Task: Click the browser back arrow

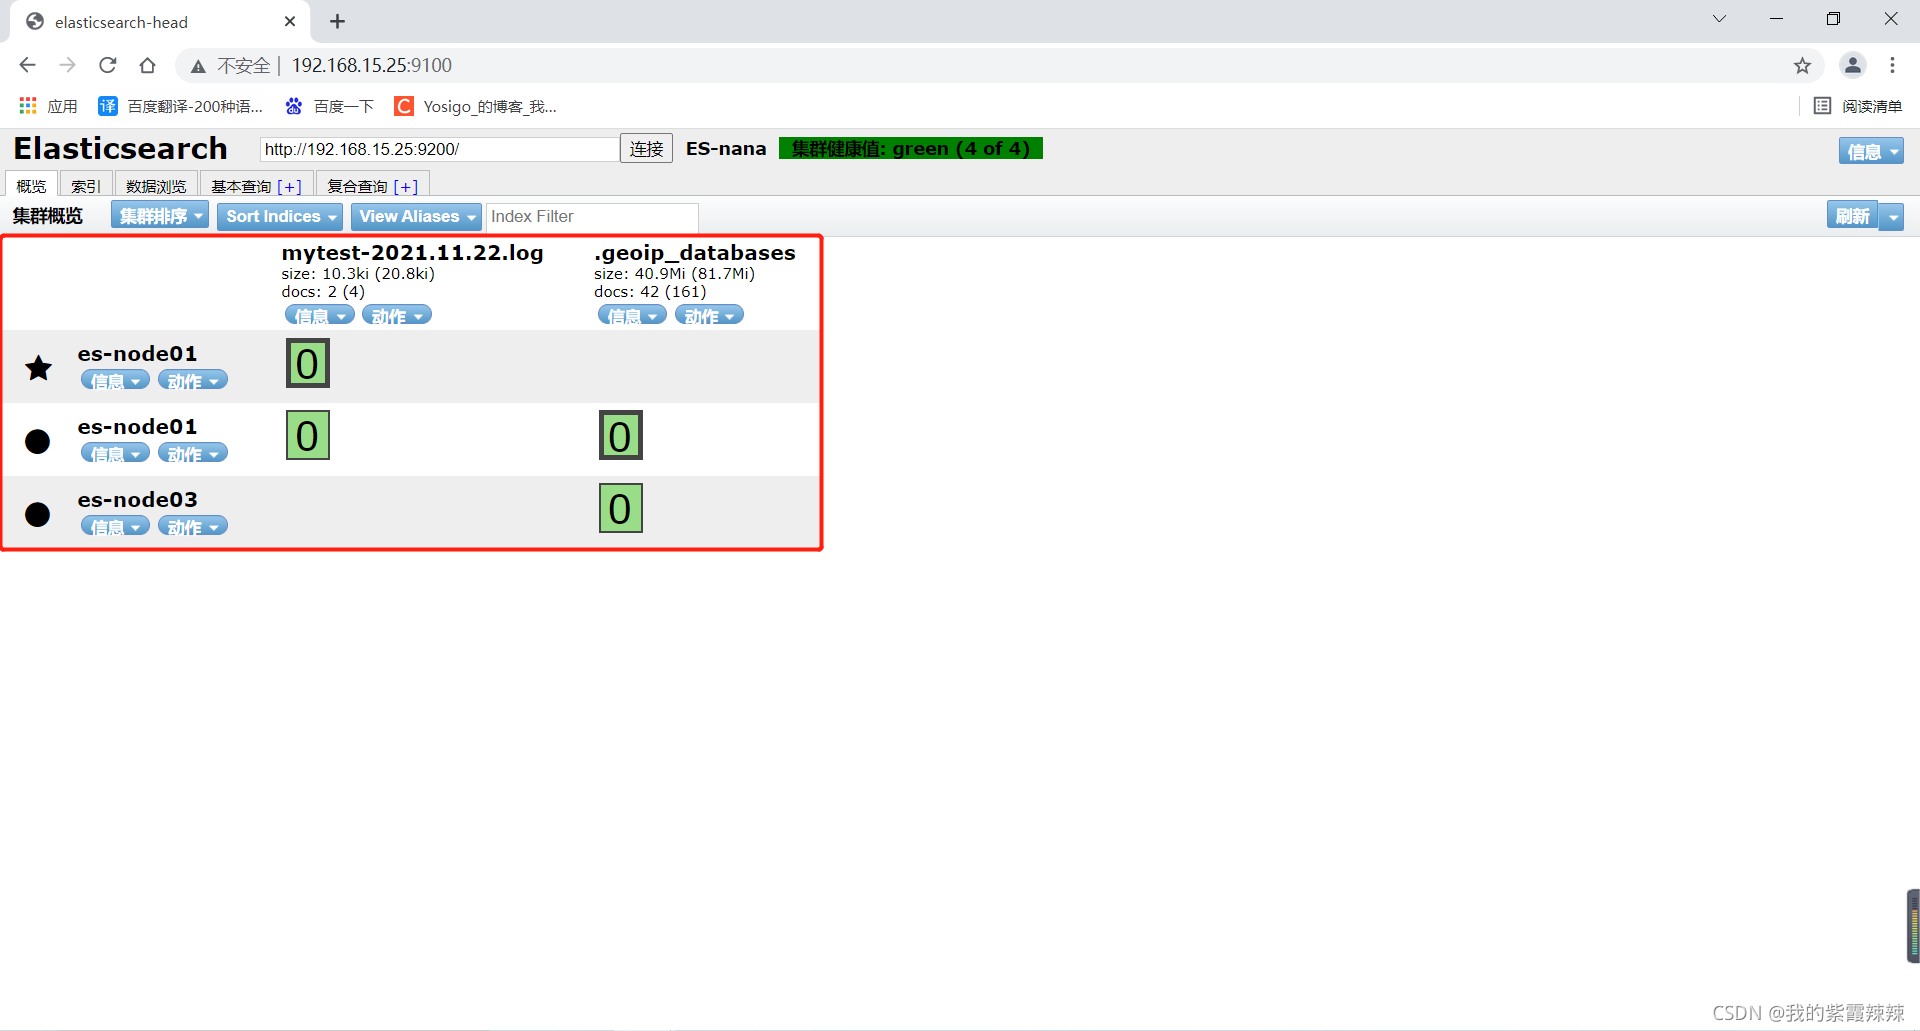Action: 27,65
